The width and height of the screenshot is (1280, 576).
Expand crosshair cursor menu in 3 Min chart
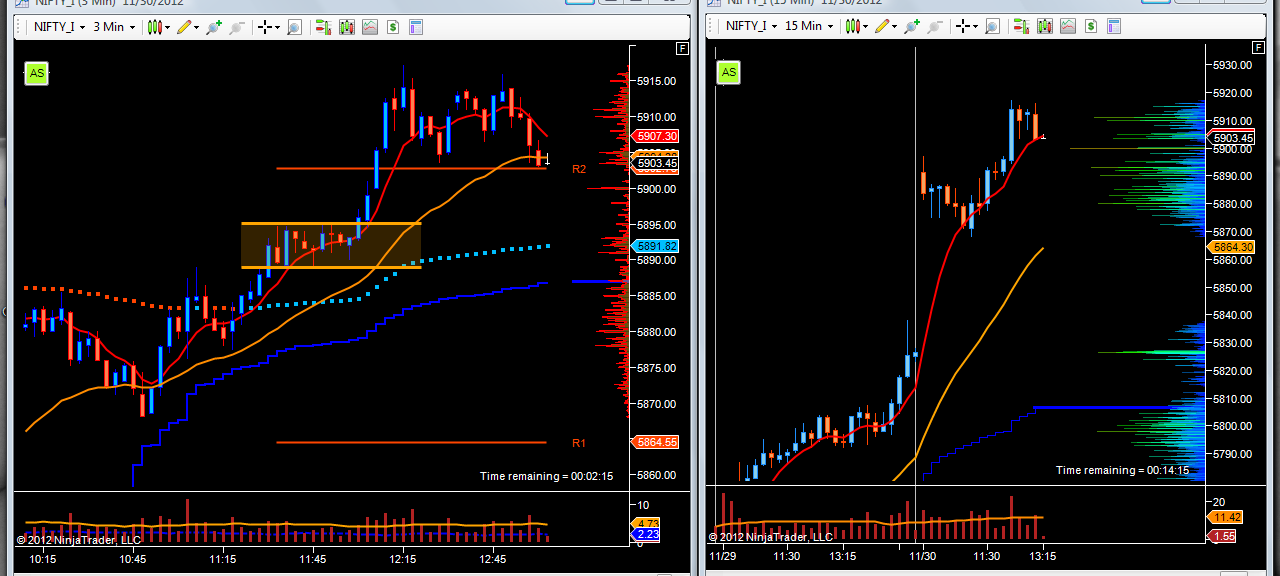[x=269, y=27]
